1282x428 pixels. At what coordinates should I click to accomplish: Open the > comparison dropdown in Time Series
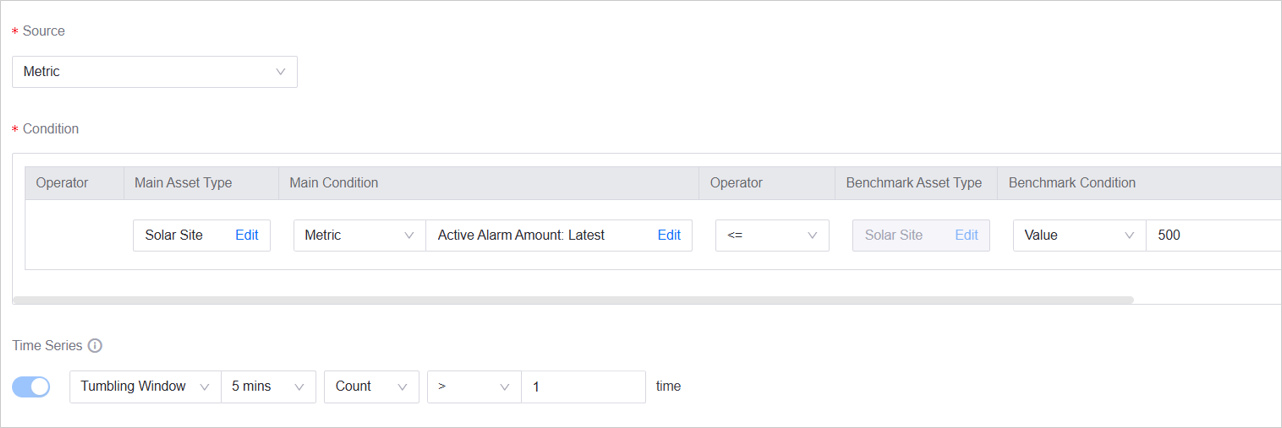(x=474, y=387)
